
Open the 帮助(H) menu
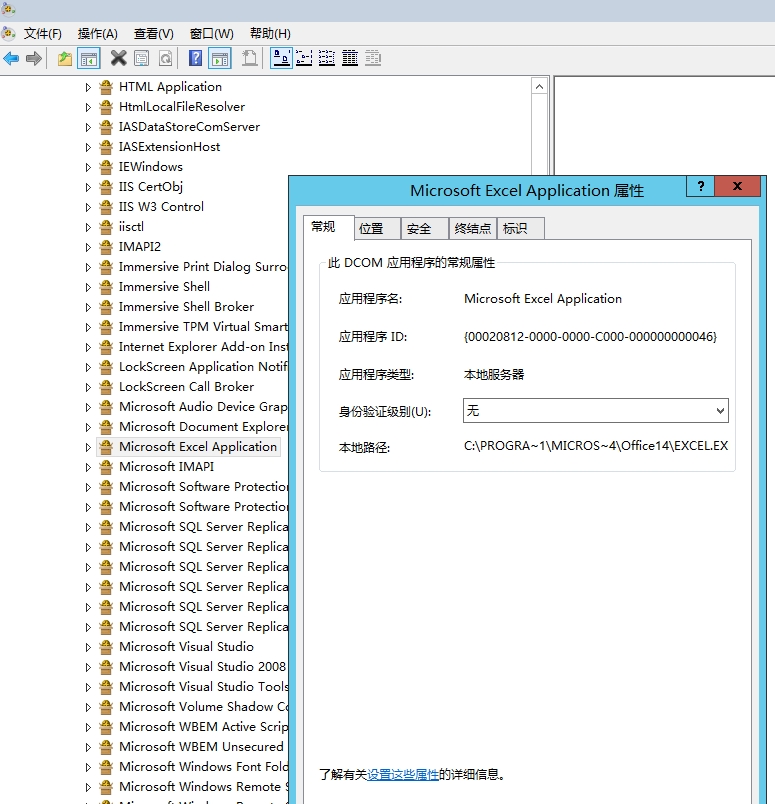pyautogui.click(x=270, y=34)
